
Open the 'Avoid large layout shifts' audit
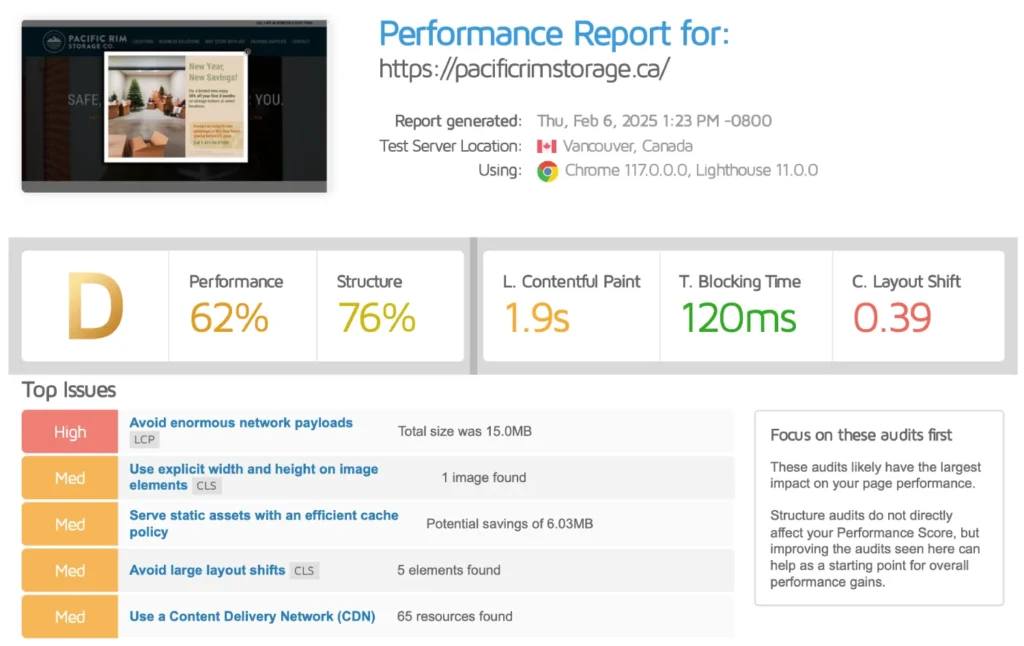[x=207, y=570]
